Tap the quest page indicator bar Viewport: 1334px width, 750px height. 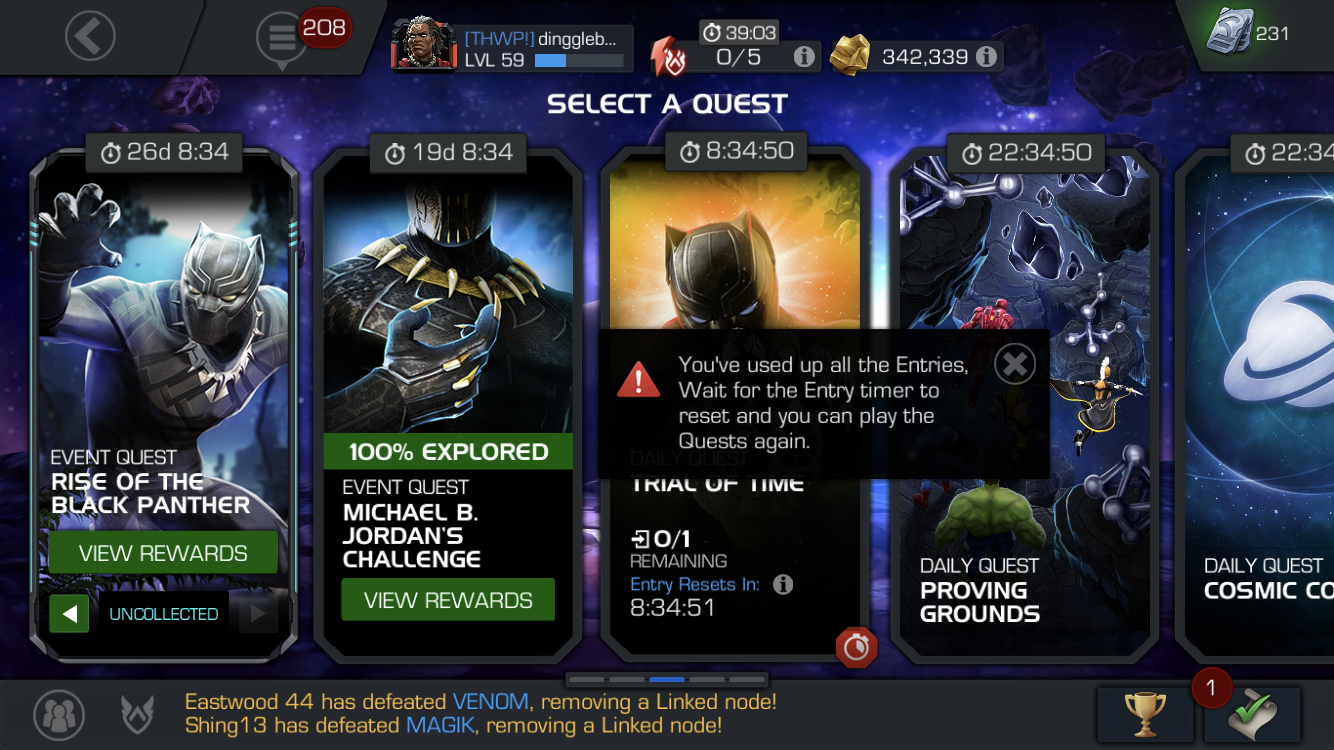coord(667,679)
